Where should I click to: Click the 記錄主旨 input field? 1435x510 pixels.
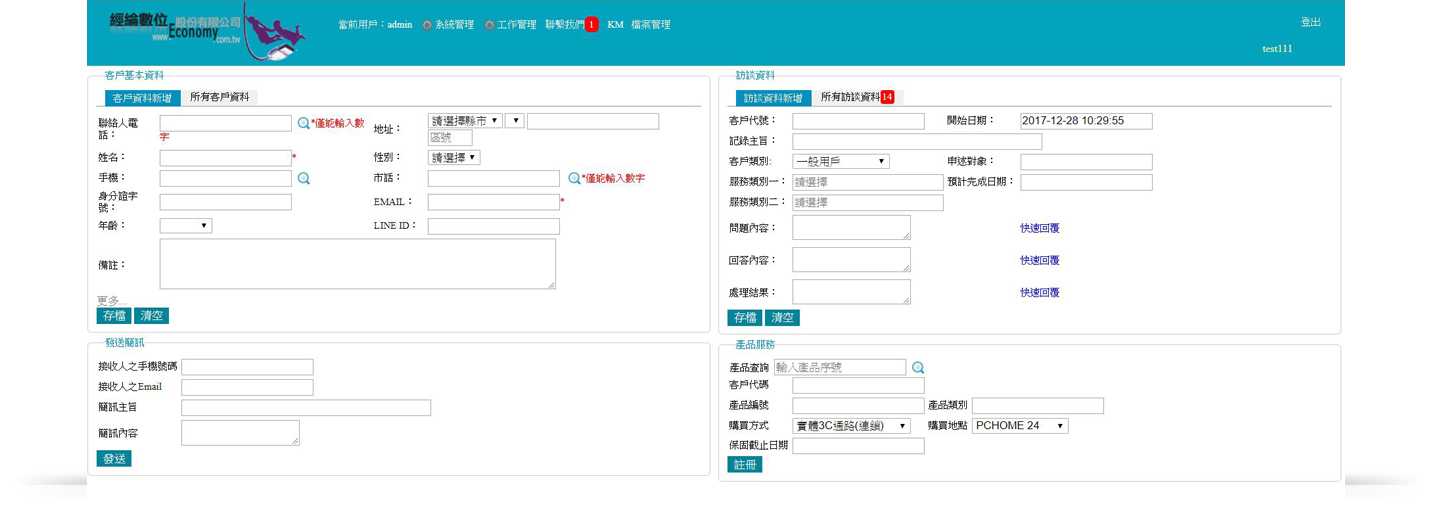click(x=916, y=142)
